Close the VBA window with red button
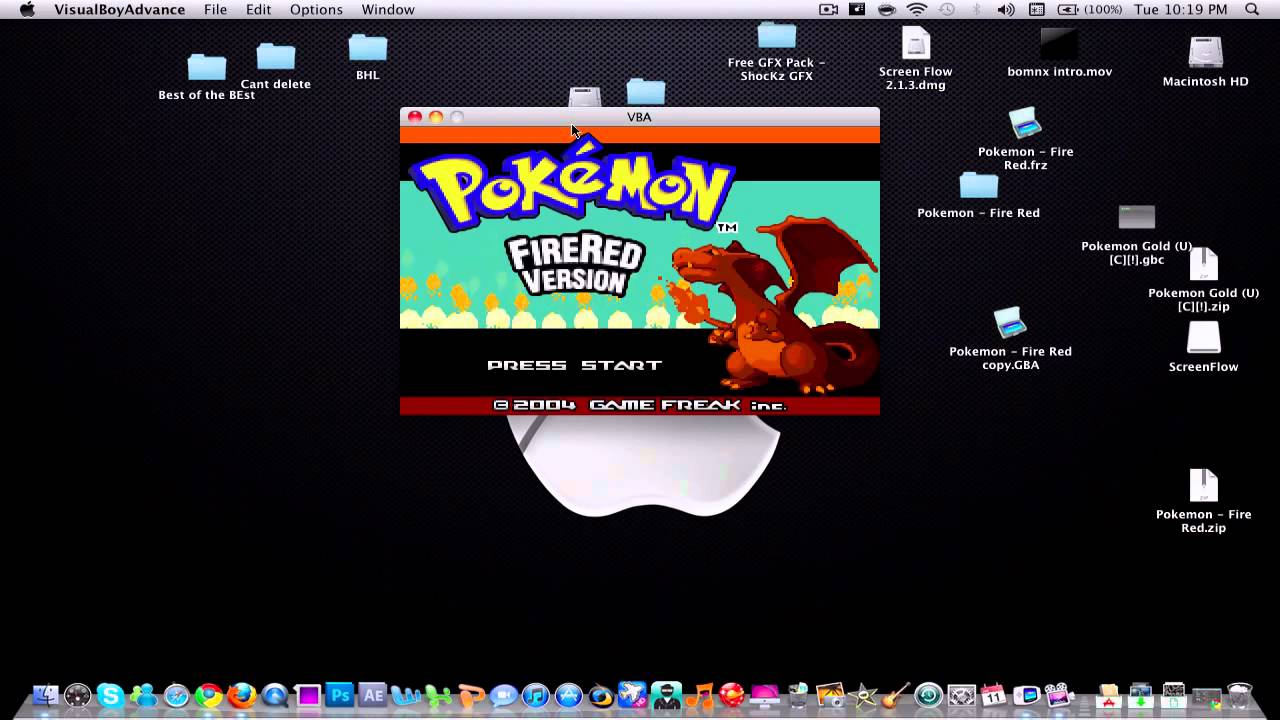Screen dimensions: 1280x720 pyautogui.click(x=415, y=117)
